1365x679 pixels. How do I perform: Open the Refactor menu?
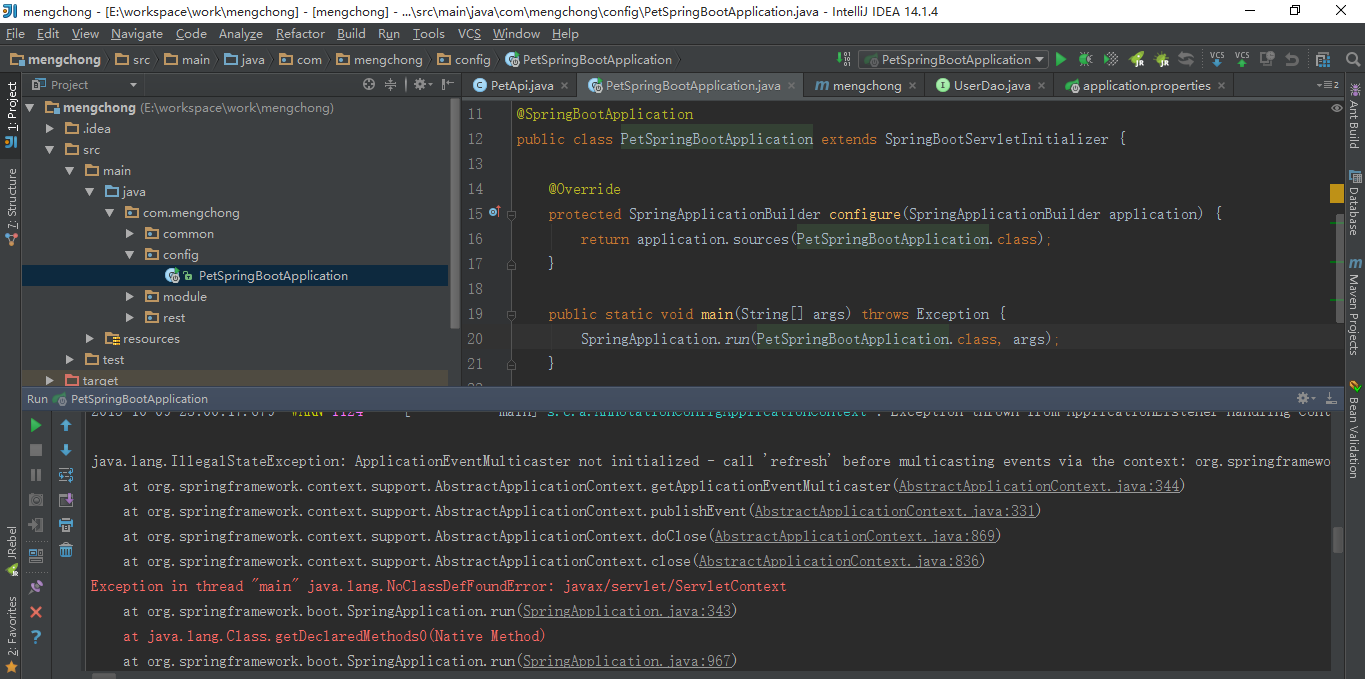pos(300,34)
